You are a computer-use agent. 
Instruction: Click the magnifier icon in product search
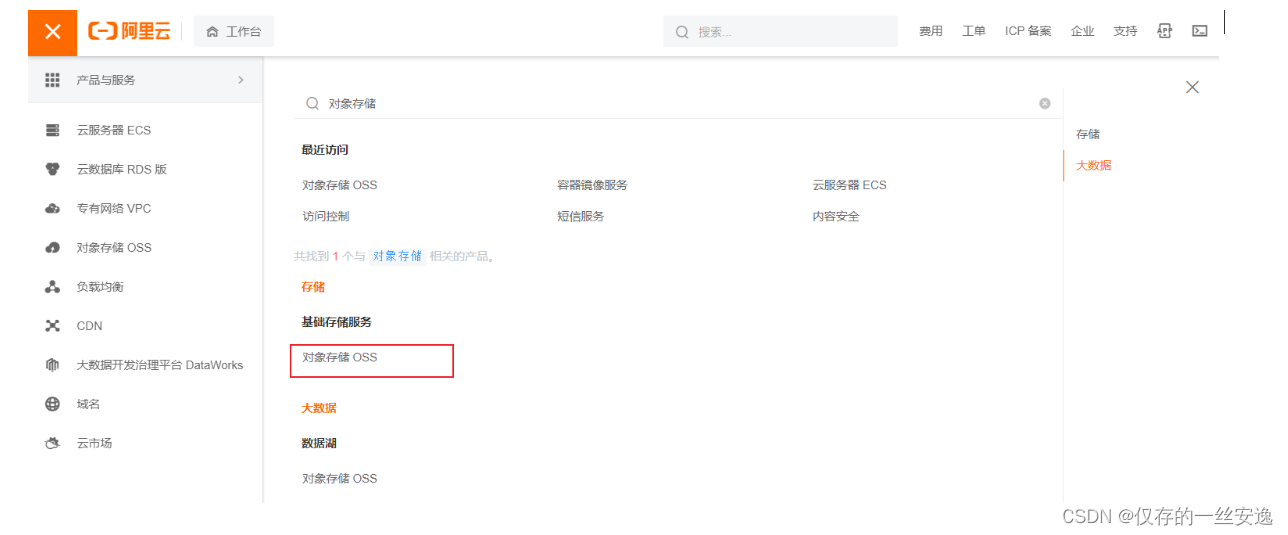click(312, 103)
